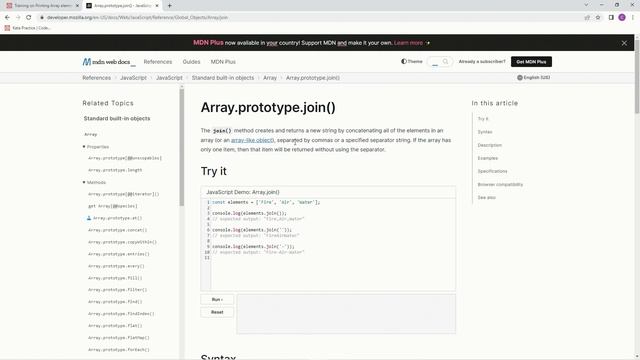Collapse the Methods section in sidebar
640x360 pixels.
coord(94,182)
